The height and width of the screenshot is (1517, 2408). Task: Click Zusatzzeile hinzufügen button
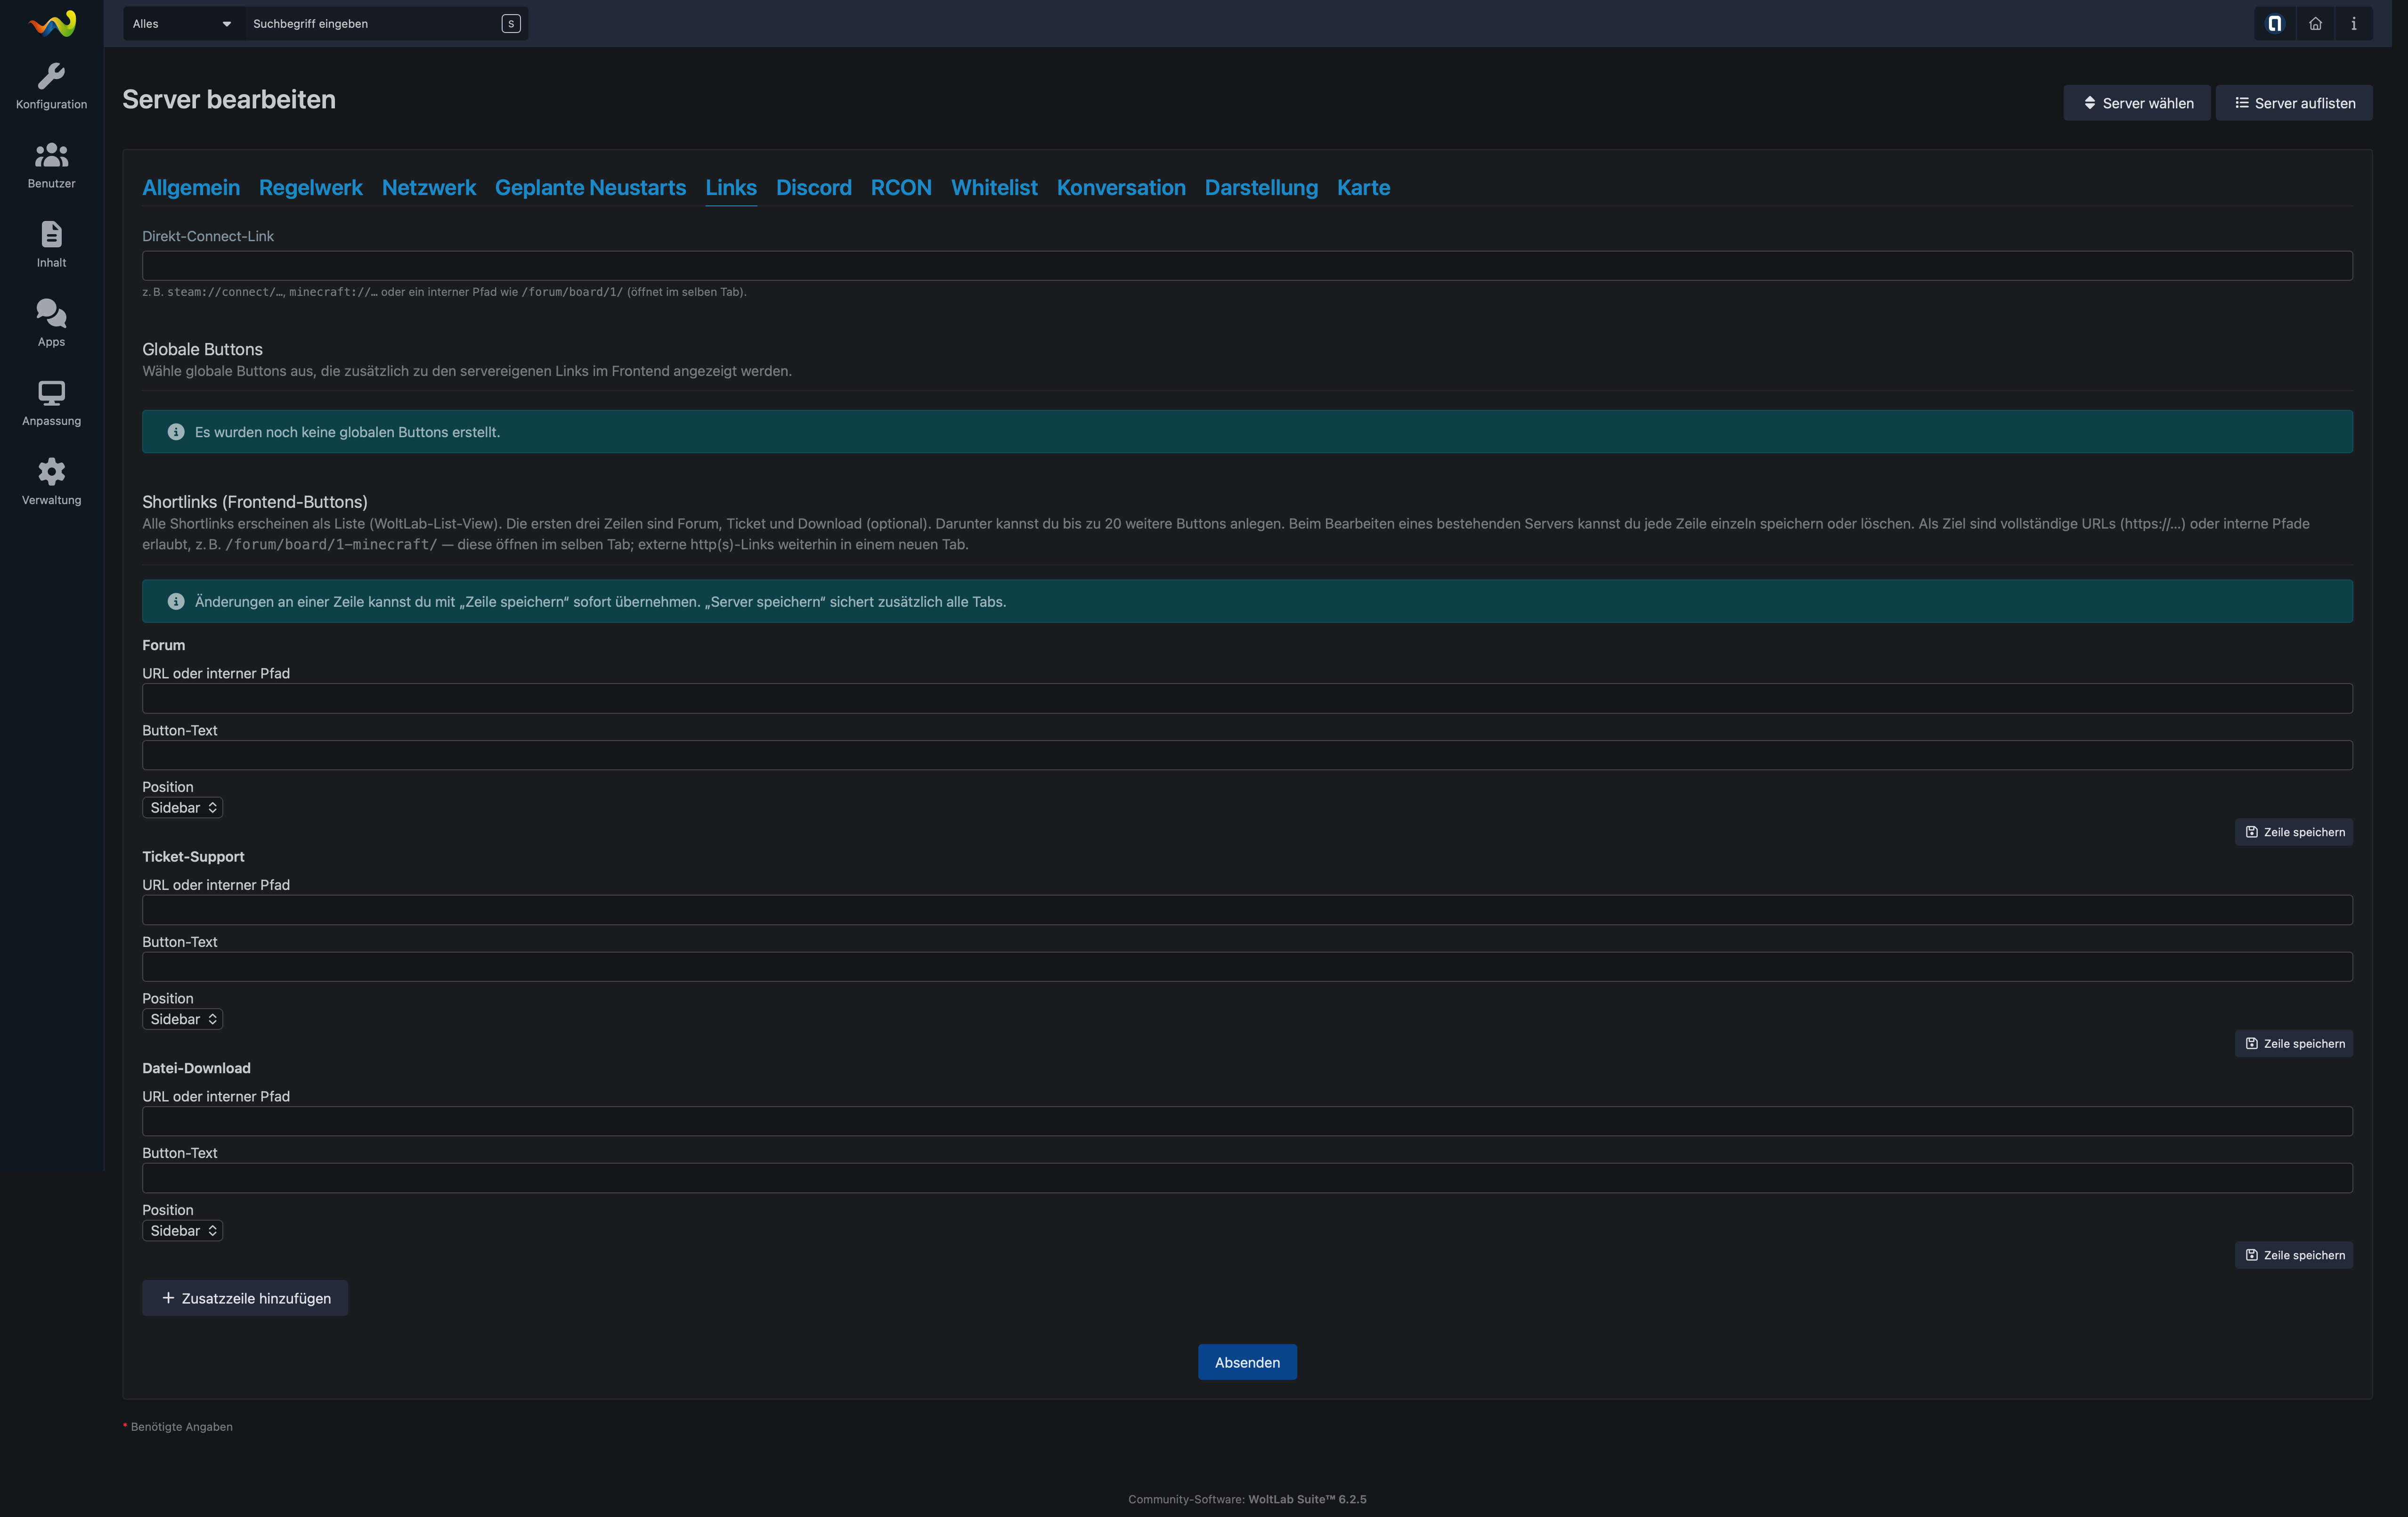click(x=245, y=1298)
